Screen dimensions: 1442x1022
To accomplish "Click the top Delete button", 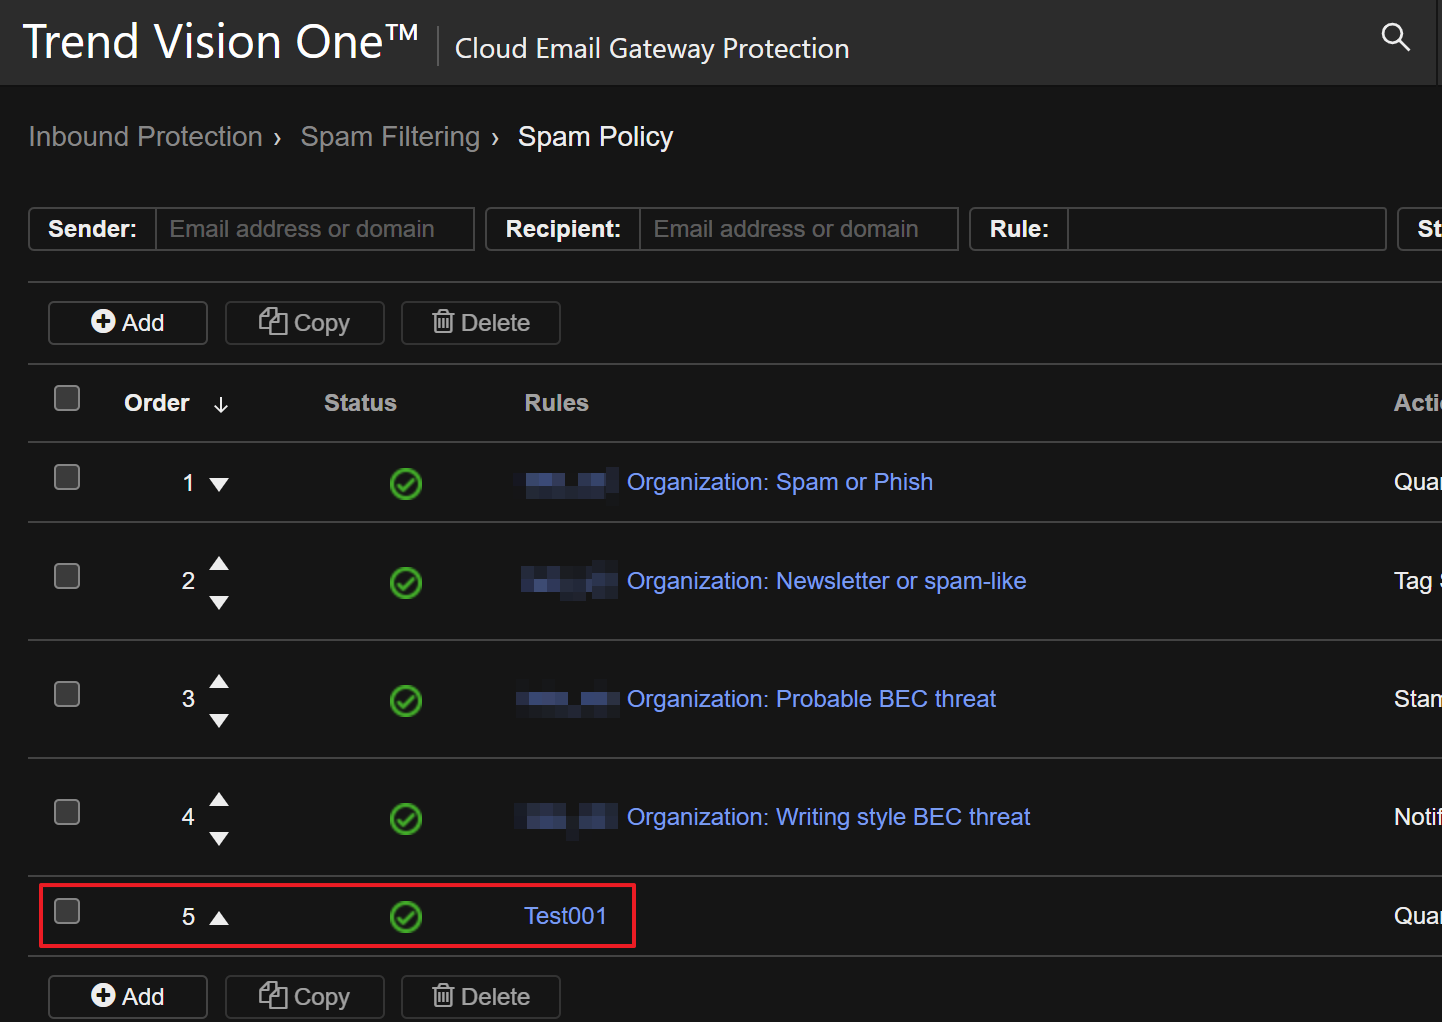I will [481, 323].
